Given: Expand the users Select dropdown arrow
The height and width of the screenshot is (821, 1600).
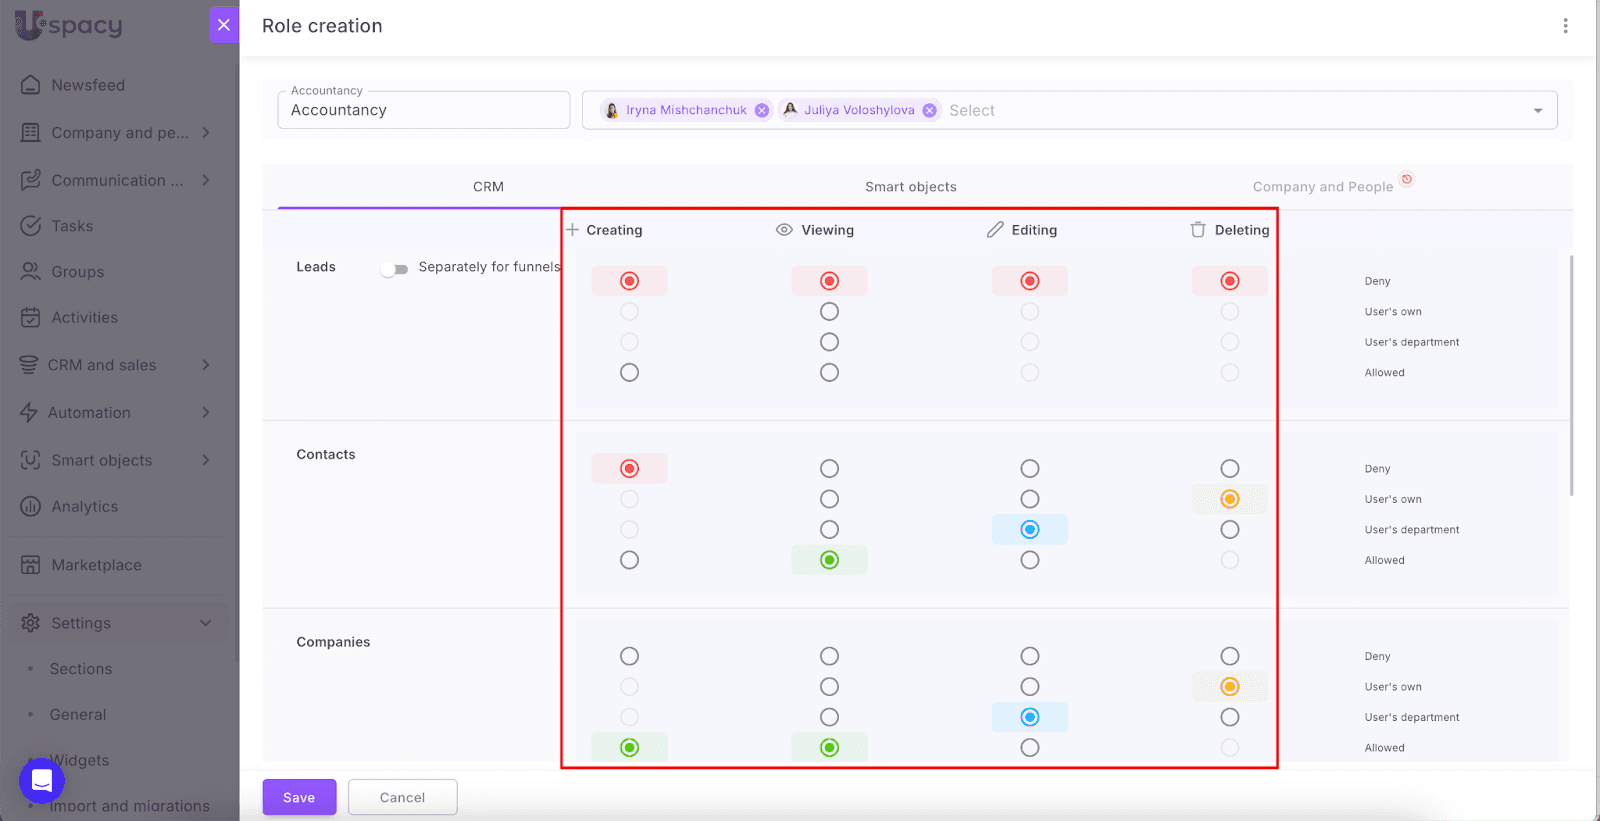Looking at the screenshot, I should (1537, 111).
